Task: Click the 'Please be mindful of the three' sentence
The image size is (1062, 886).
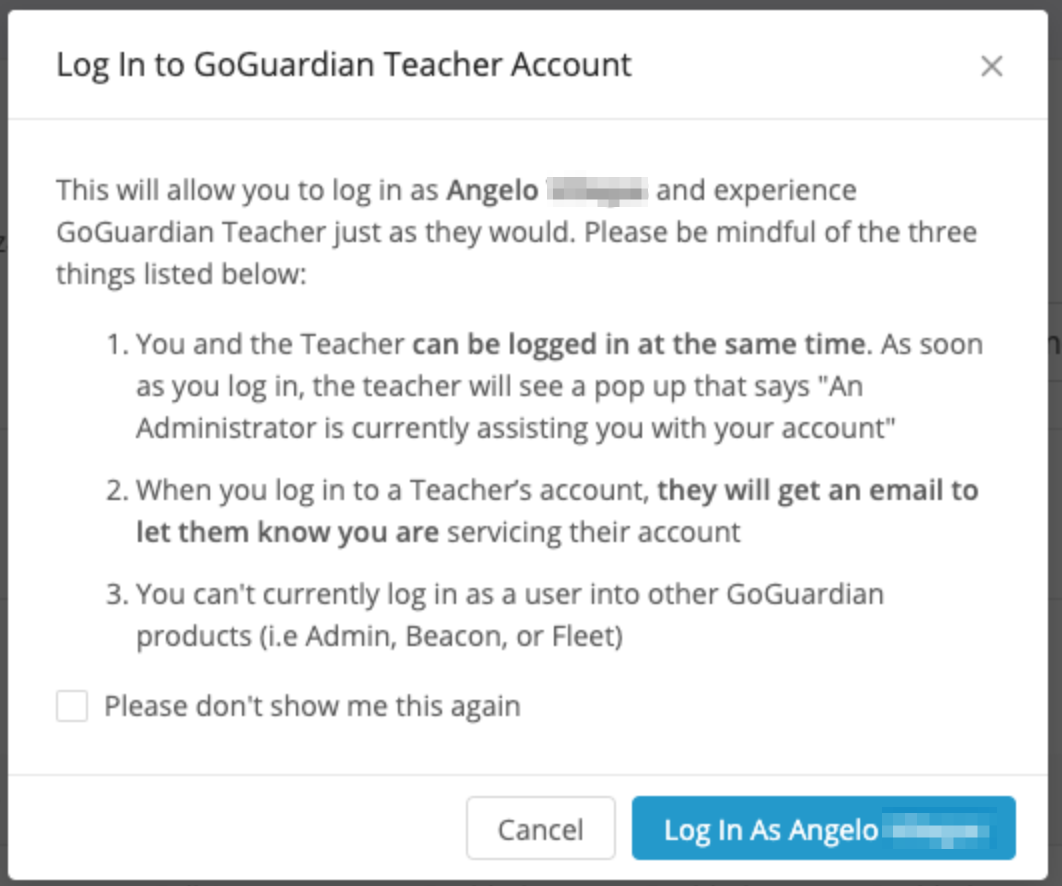Action: 780,232
